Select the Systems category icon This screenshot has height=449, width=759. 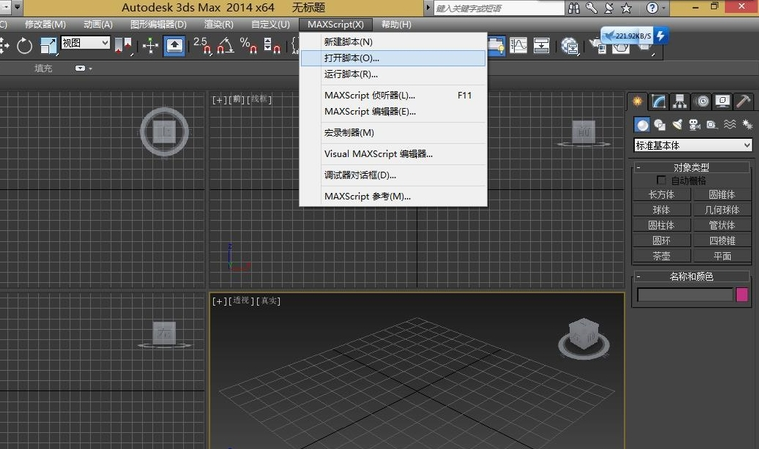pyautogui.click(x=747, y=125)
